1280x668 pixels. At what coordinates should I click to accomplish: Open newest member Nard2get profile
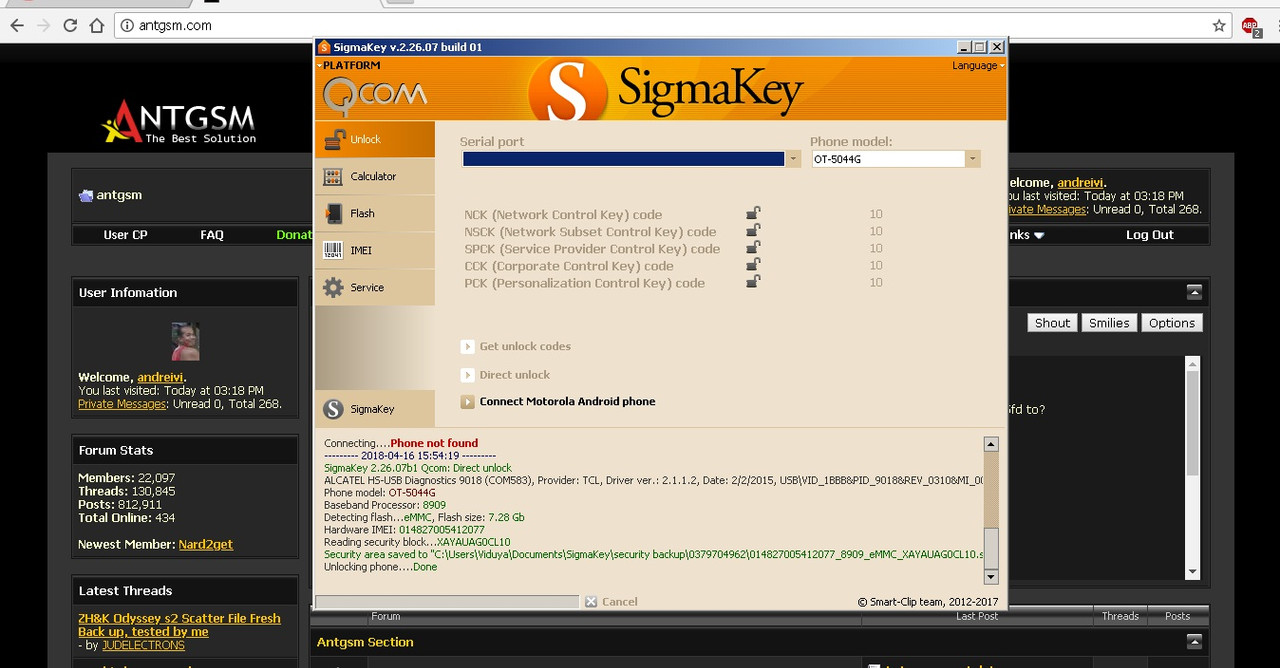206,544
